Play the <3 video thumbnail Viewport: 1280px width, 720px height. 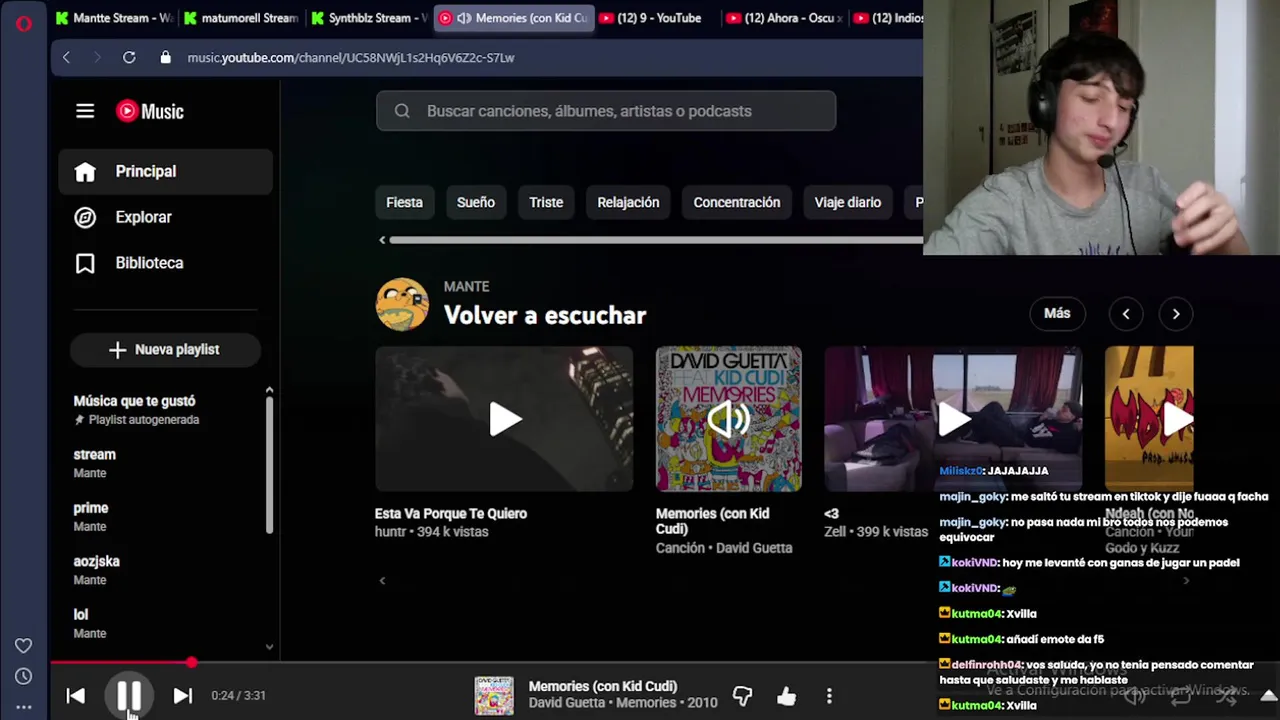(953, 419)
